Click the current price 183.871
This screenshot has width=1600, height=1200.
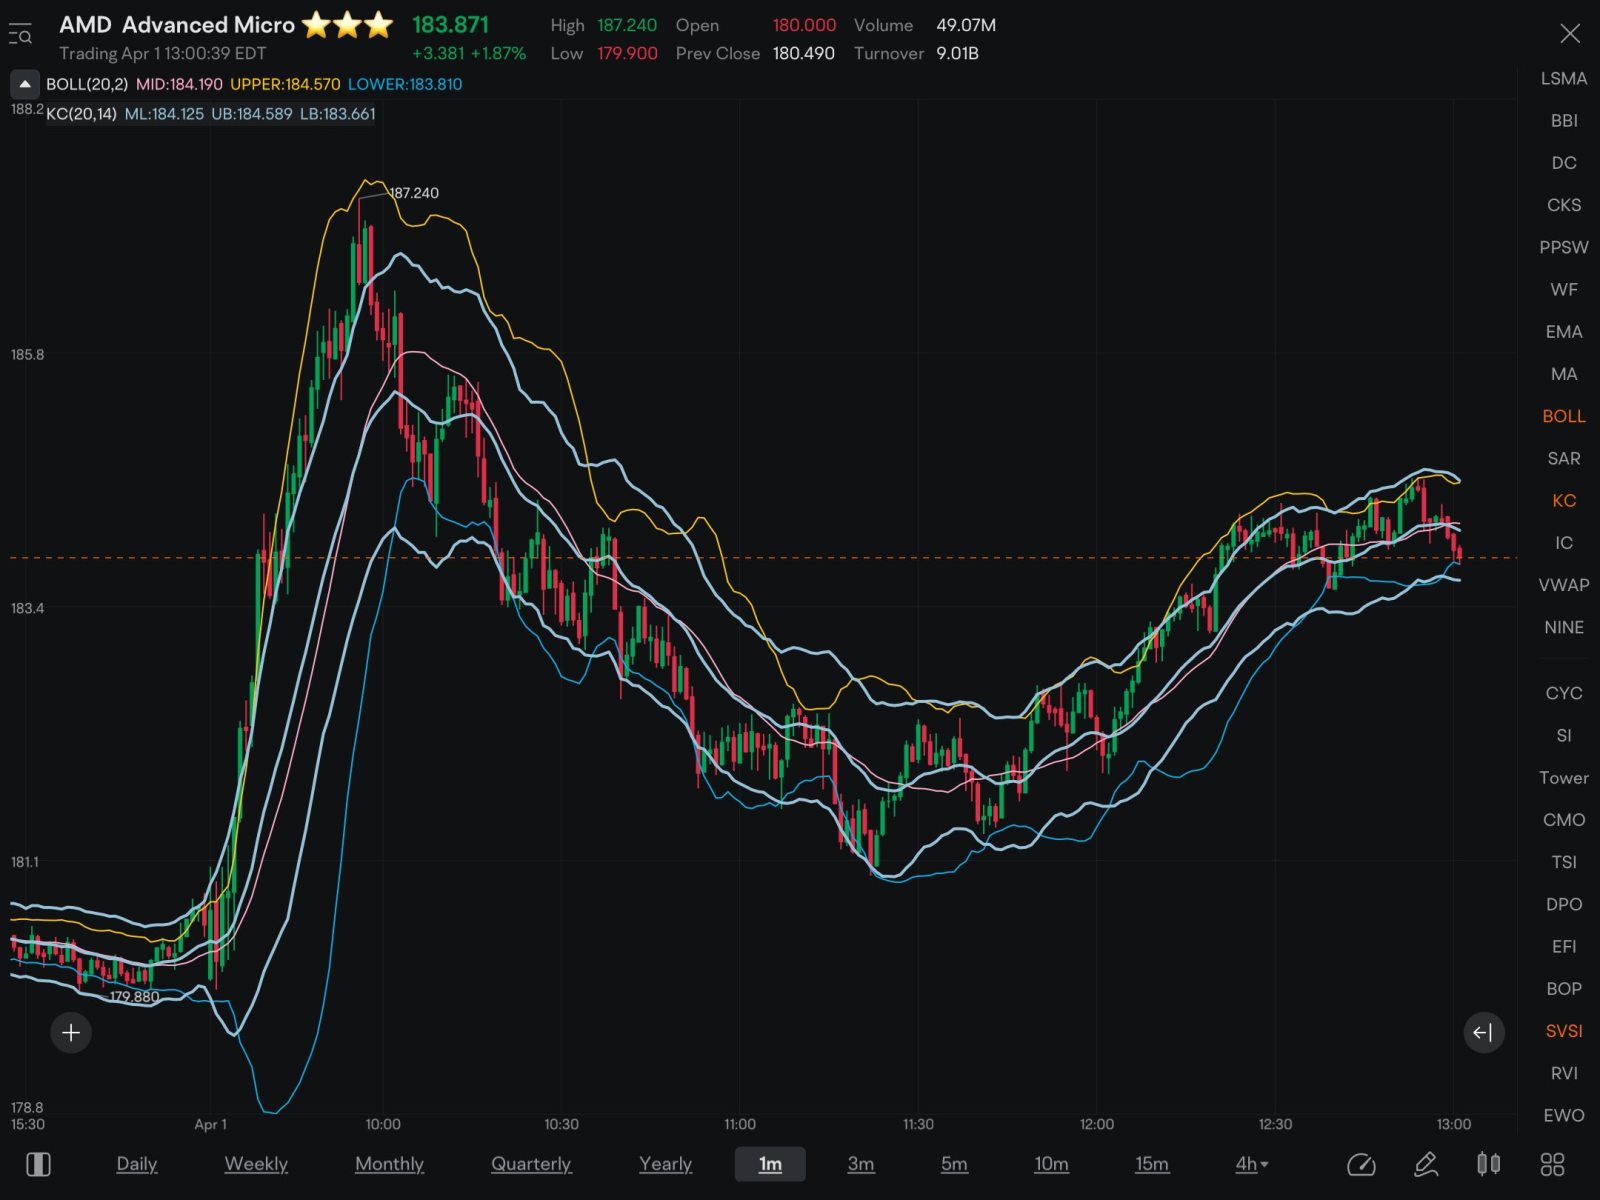pos(450,25)
